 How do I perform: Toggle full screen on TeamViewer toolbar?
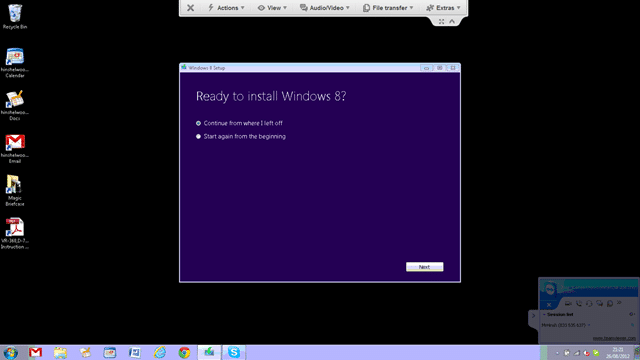click(441, 22)
